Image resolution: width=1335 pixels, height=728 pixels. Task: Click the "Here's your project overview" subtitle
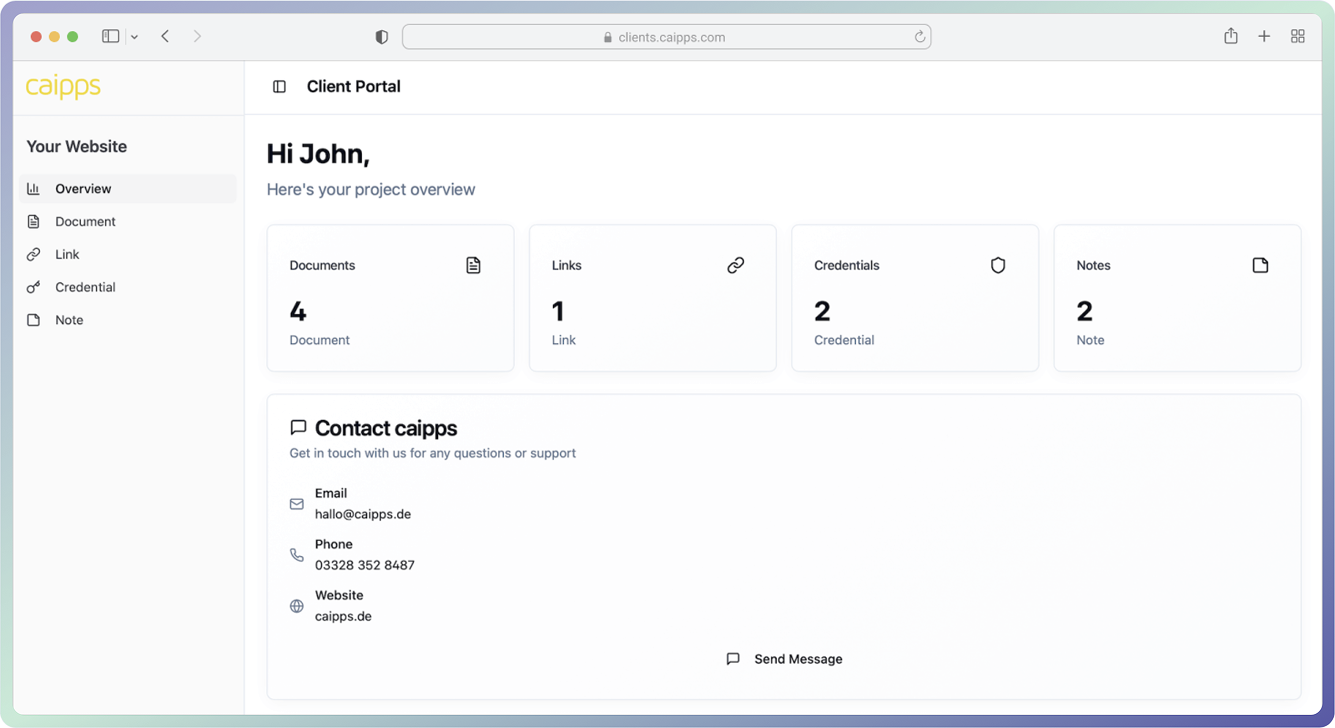371,190
